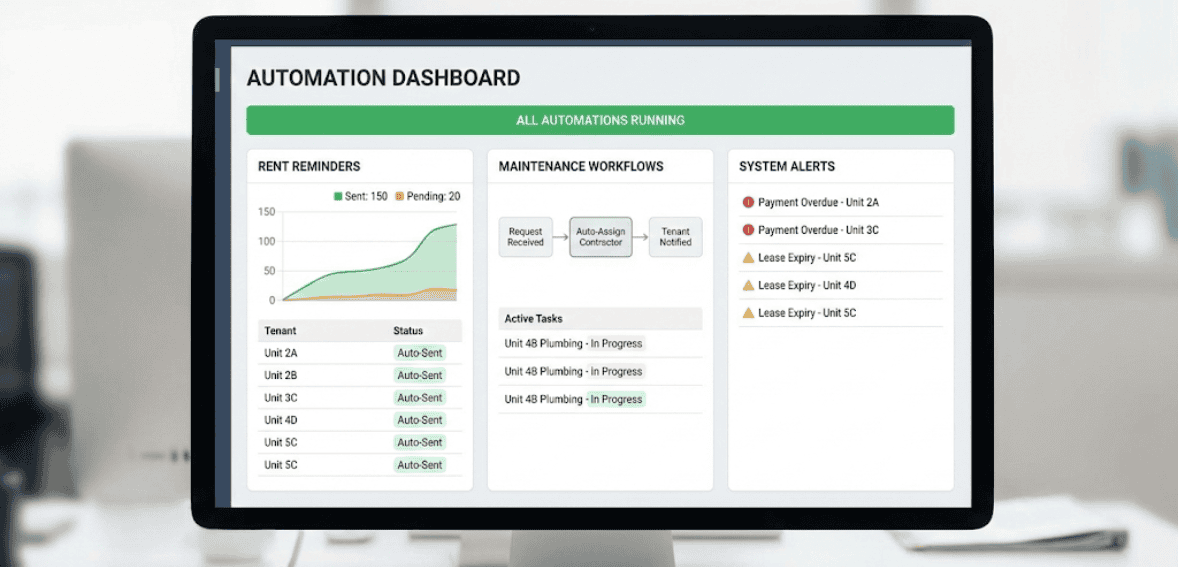
Task: Click the red alert icon for Payment Overdue Unit 3C
Action: 748,230
